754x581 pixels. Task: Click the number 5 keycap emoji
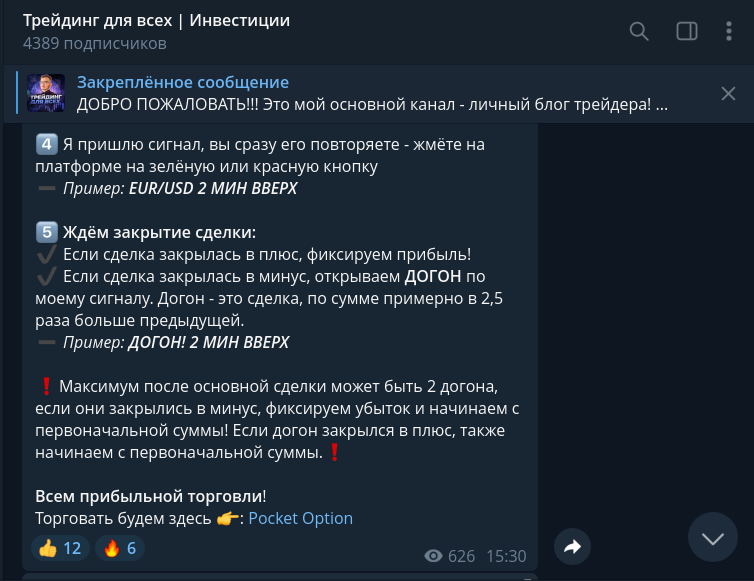point(45,232)
